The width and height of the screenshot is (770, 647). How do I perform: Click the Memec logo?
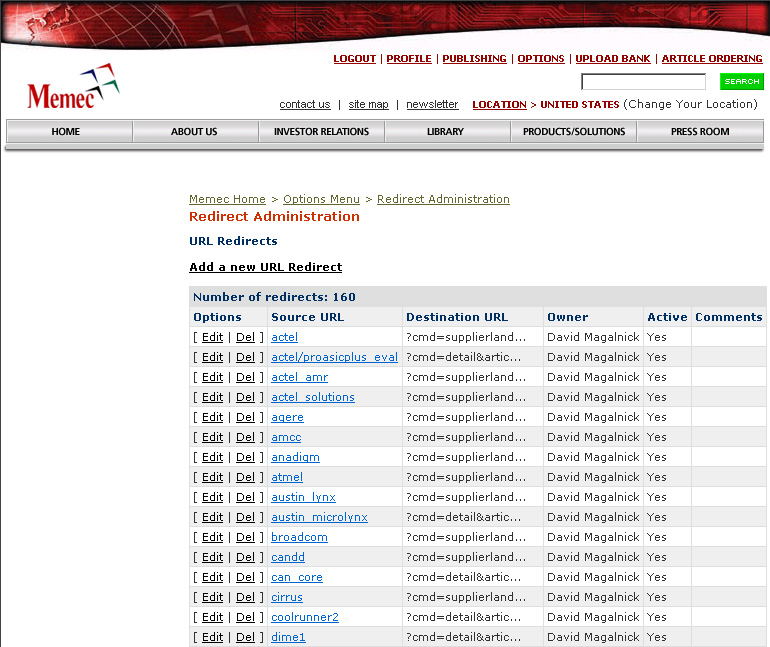coord(73,87)
